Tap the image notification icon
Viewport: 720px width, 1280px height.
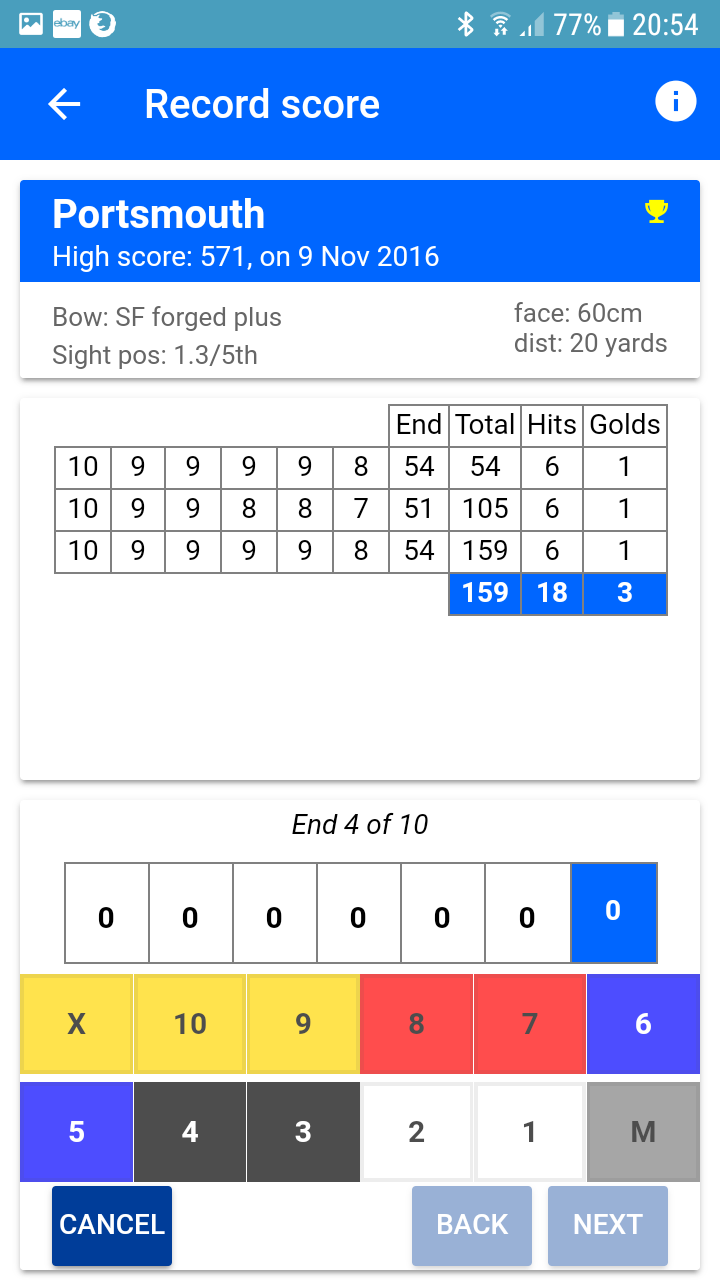31,24
